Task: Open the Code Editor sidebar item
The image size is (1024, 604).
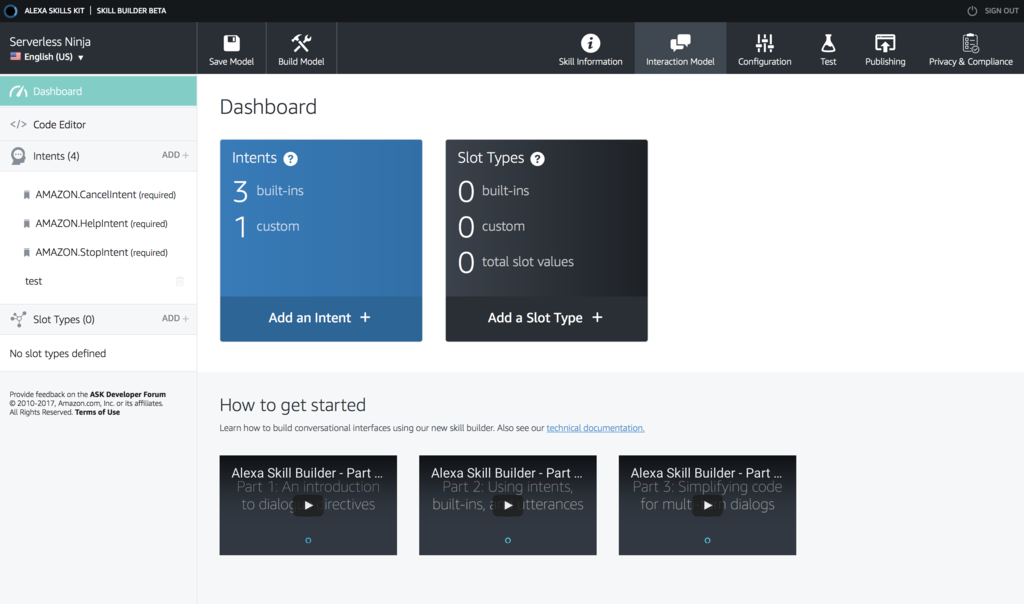Action: tap(98, 124)
